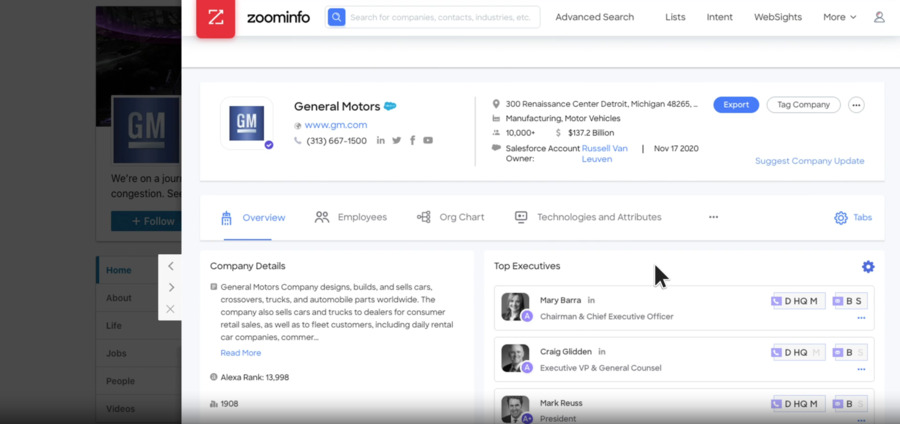Open WebSights in top navigation

click(778, 17)
